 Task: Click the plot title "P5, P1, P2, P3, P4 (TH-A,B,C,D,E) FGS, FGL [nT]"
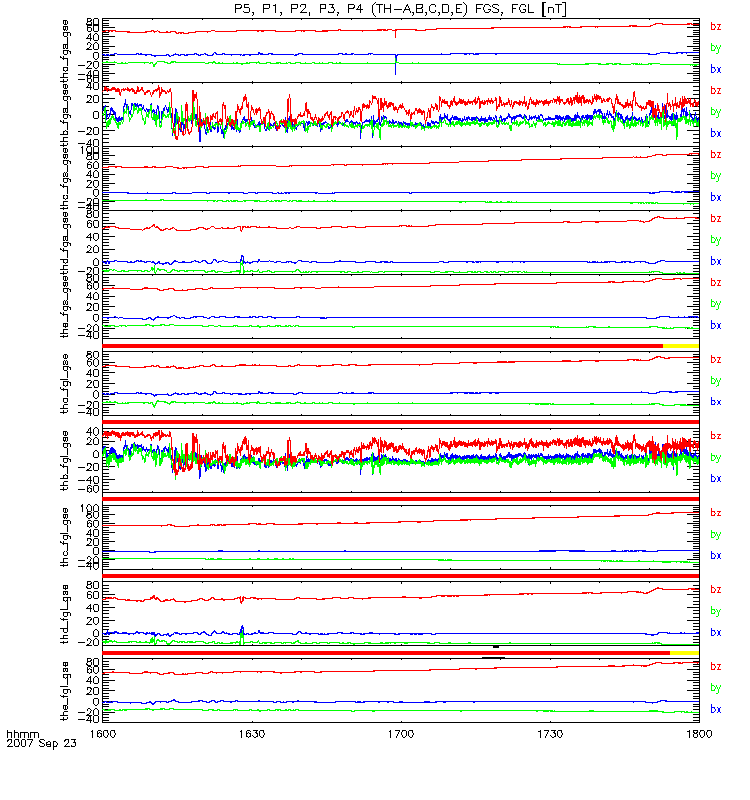pyautogui.click(x=400, y=9)
